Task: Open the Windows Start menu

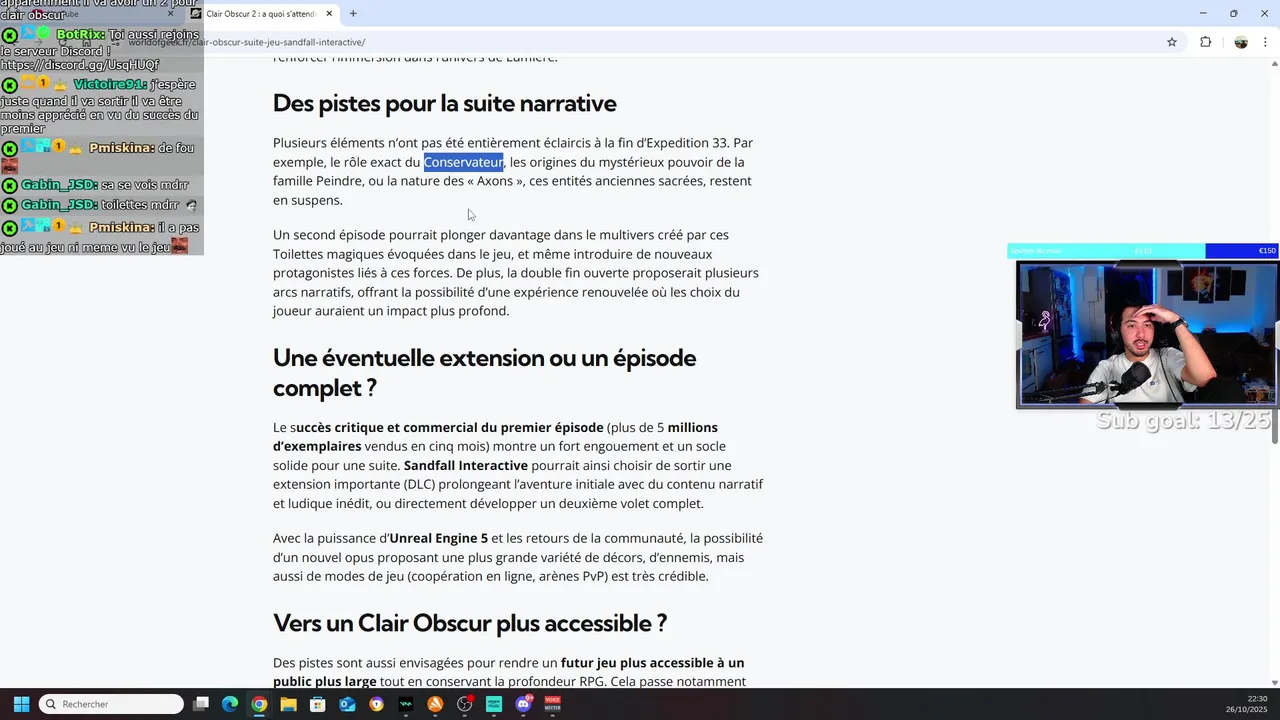Action: tap(21, 704)
